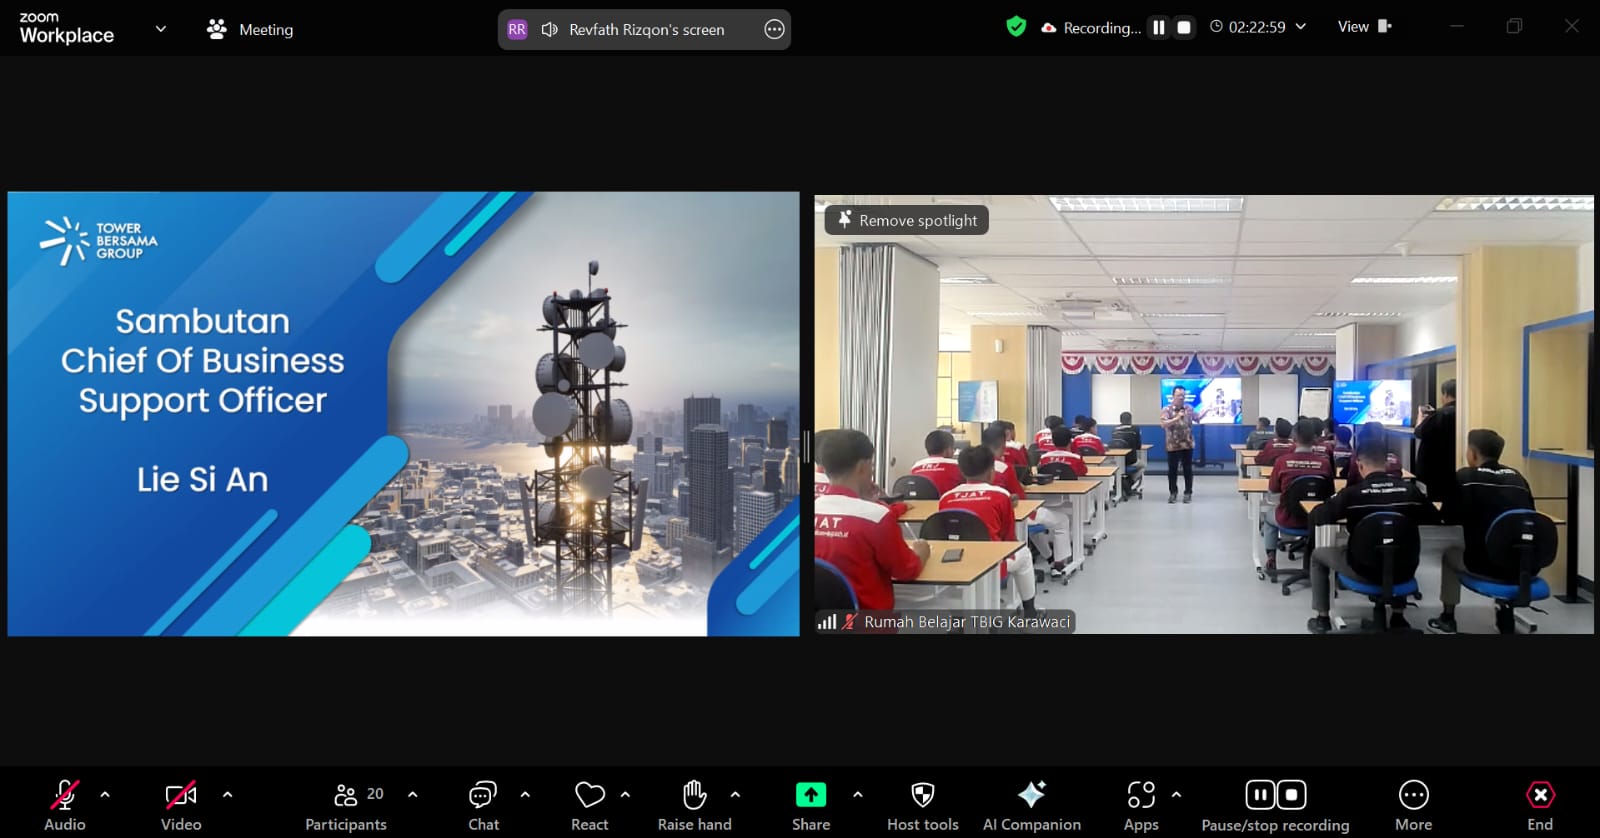1600x838 pixels.
Task: Click divider between shared screen and video
Action: (806, 446)
